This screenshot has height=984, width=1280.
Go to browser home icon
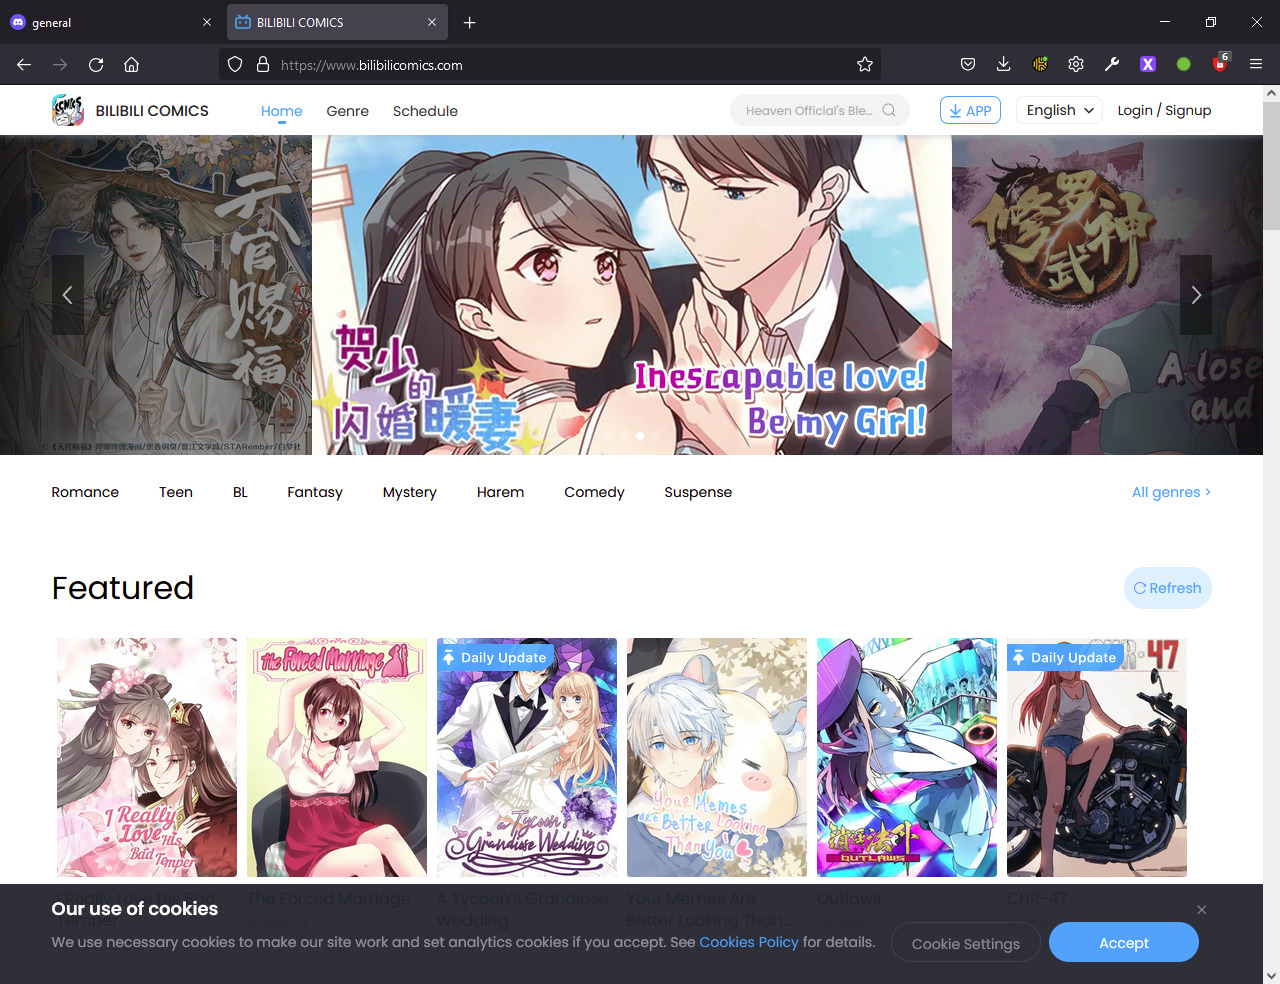tap(131, 64)
